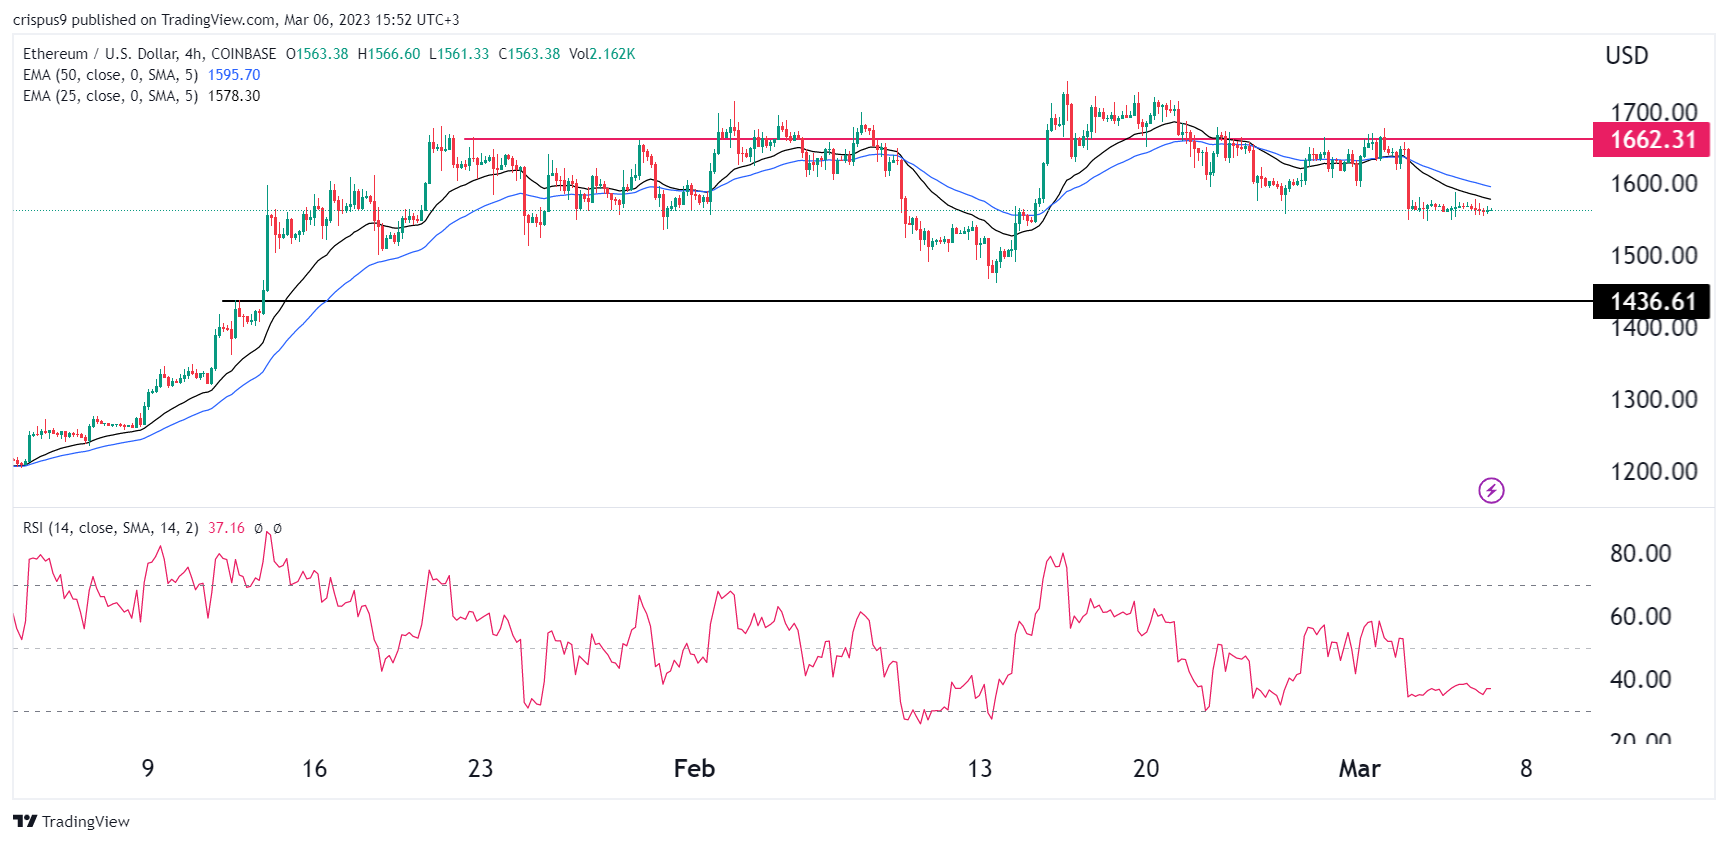Click the Feb label on the time axis
Image resolution: width=1728 pixels, height=843 pixels.
pyautogui.click(x=694, y=768)
